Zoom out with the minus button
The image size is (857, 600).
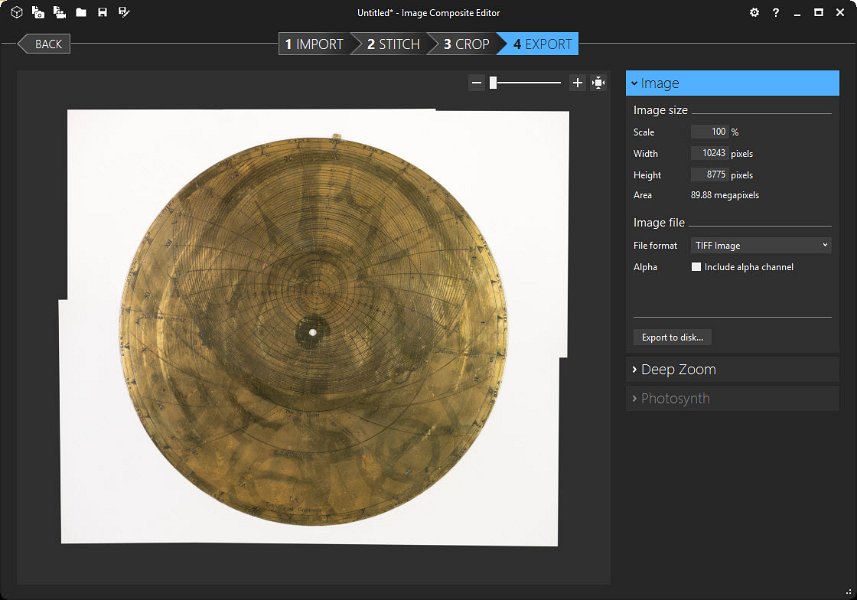477,83
